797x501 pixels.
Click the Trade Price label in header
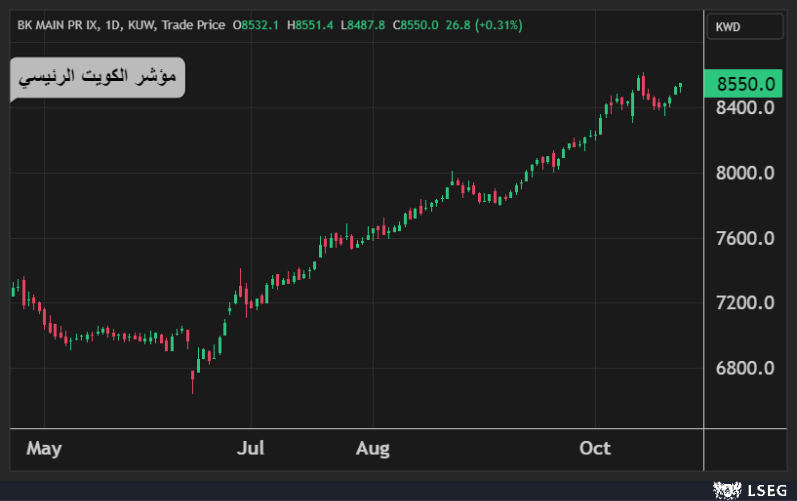[x=193, y=24]
